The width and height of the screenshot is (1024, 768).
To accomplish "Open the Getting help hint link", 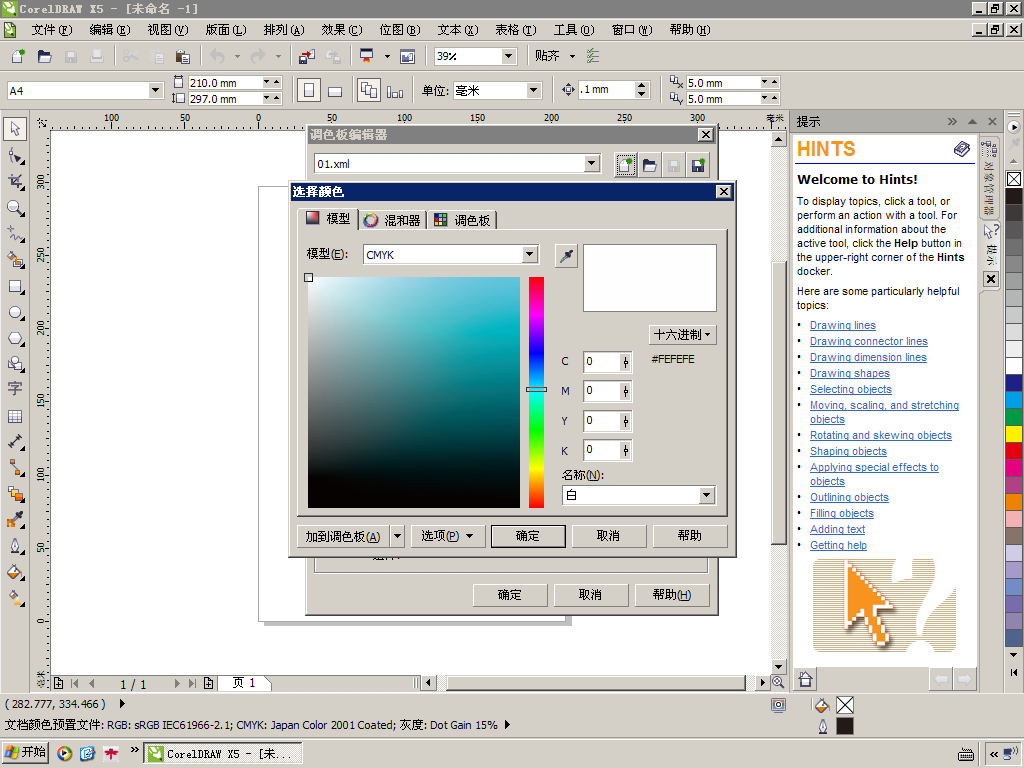I will tap(839, 545).
